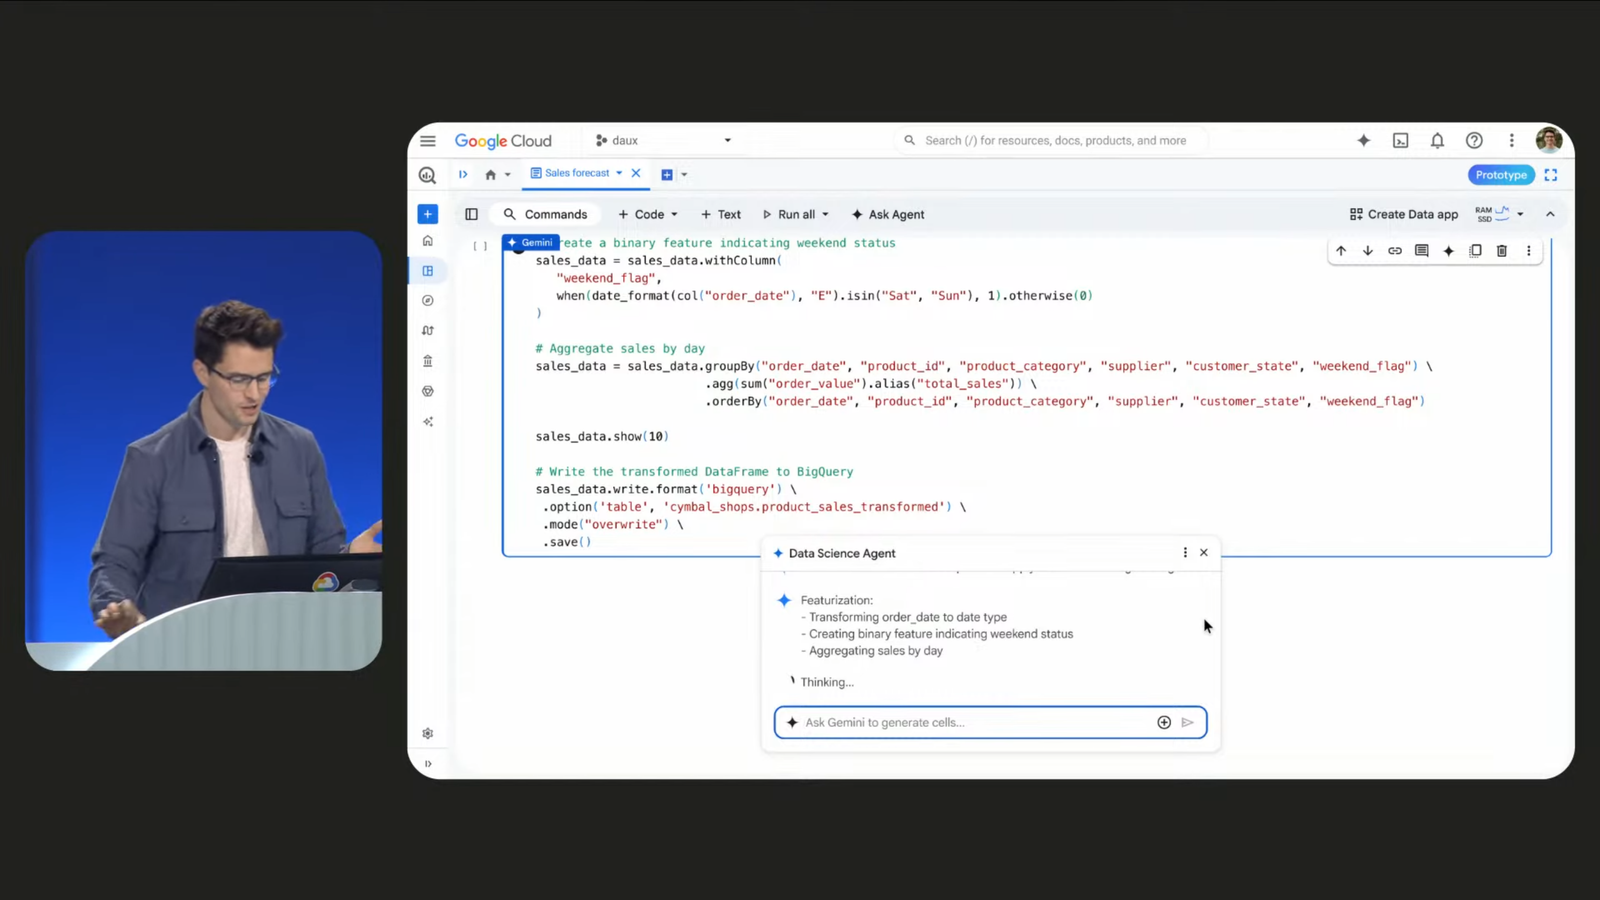Open the help question mark icon
1600x900 pixels.
(x=1474, y=141)
